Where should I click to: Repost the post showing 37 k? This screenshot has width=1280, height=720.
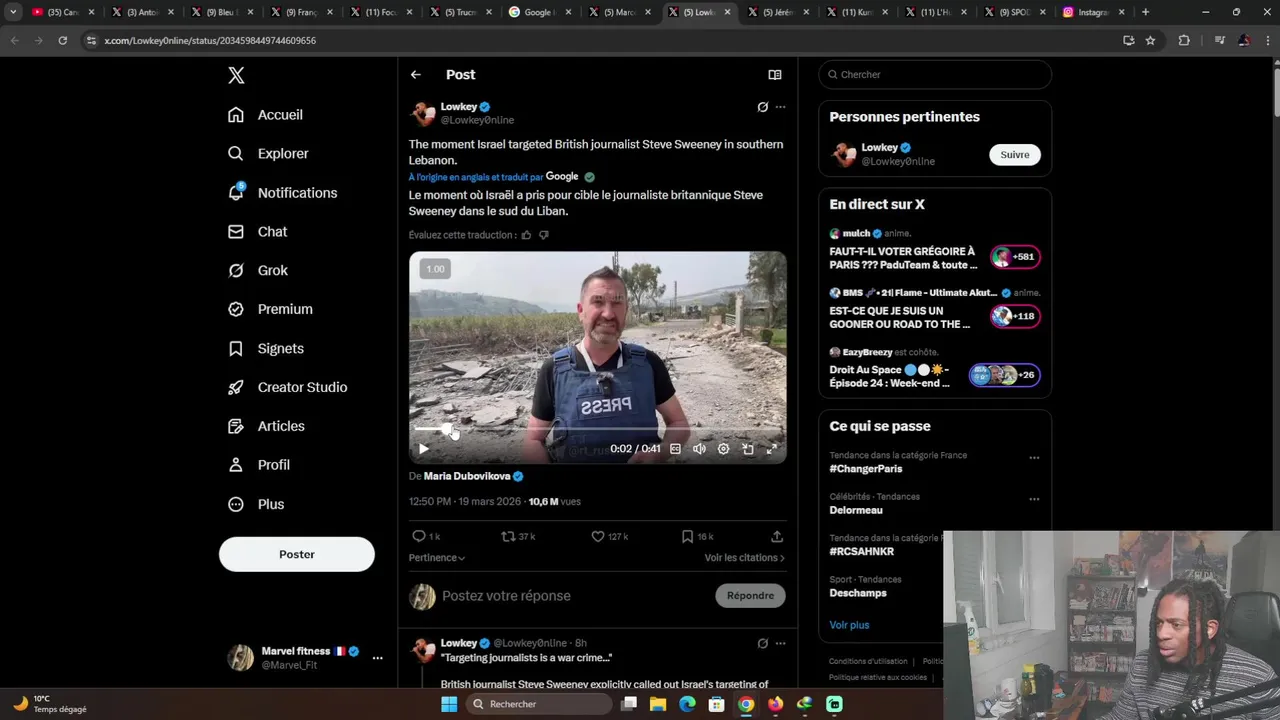518,537
